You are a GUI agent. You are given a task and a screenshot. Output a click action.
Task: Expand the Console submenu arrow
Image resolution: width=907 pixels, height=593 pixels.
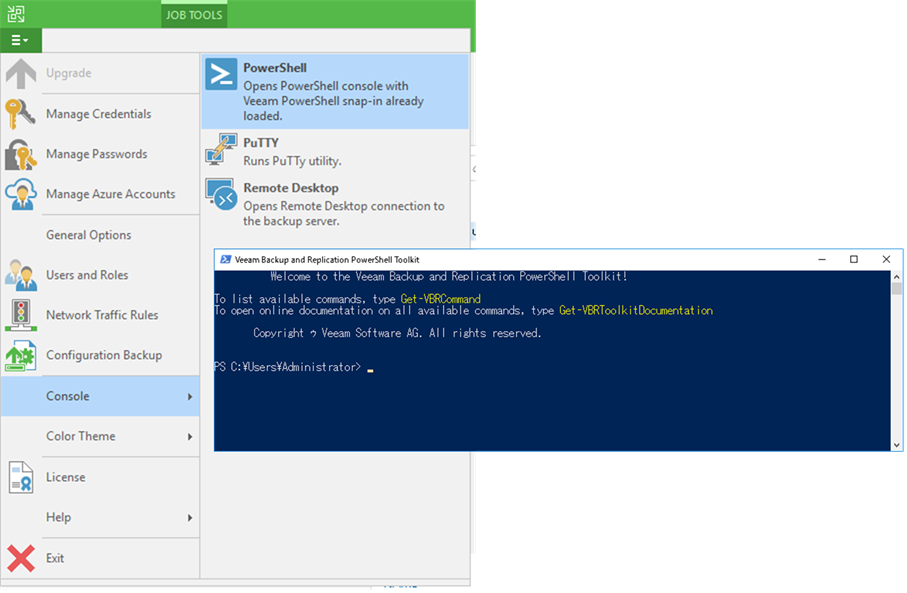[190, 396]
